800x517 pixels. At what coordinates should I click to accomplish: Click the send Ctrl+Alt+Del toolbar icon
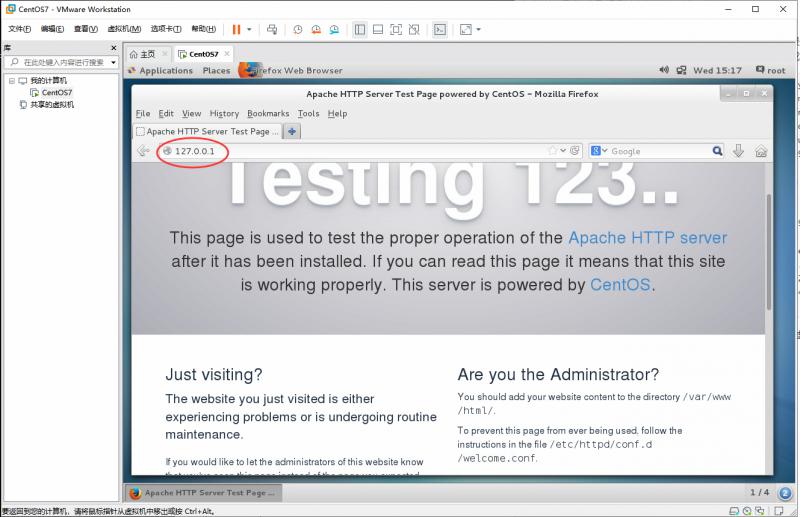click(x=272, y=30)
